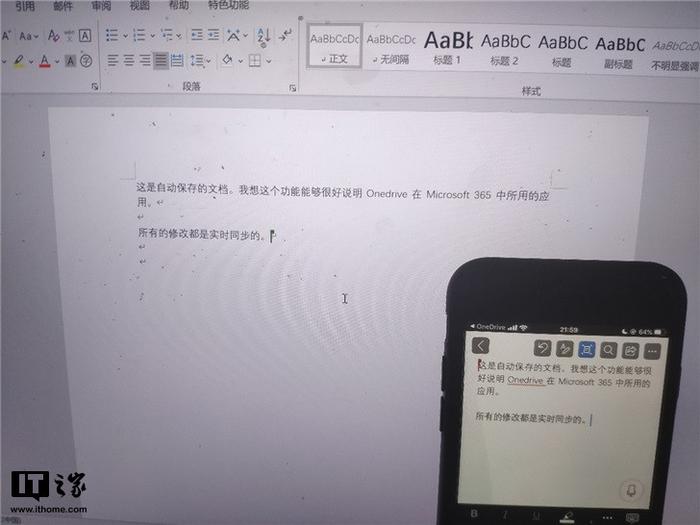Apply distributed alignment
Screen dimensions: 700x525
point(177,60)
